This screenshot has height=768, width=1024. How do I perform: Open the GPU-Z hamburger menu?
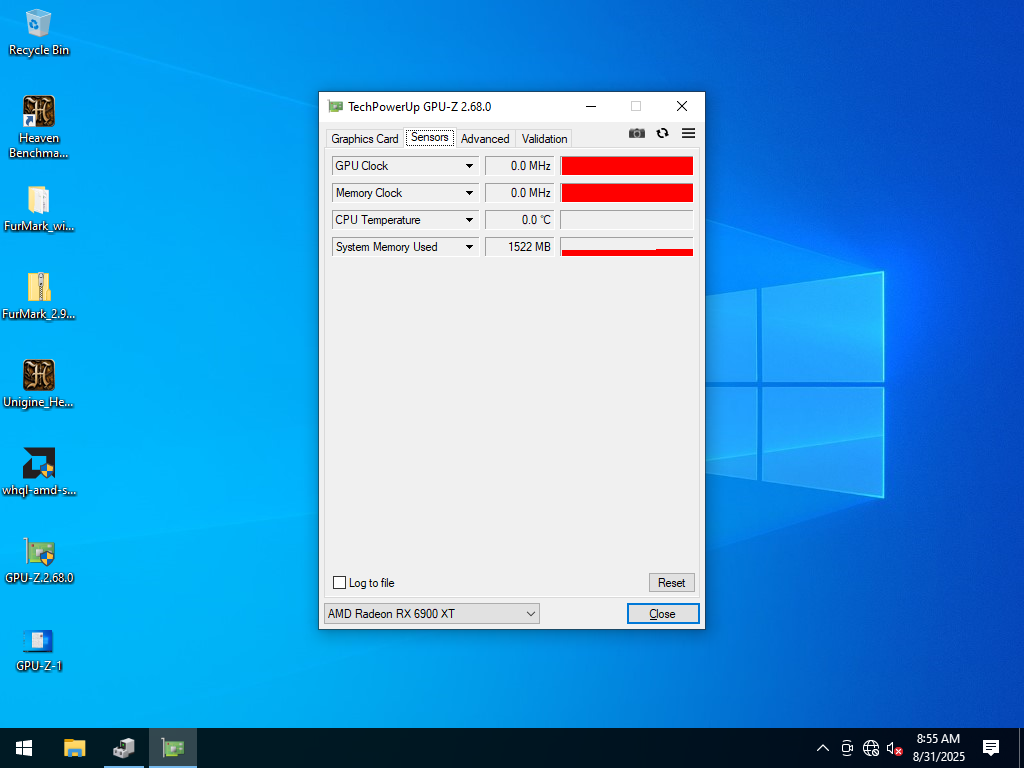point(688,133)
